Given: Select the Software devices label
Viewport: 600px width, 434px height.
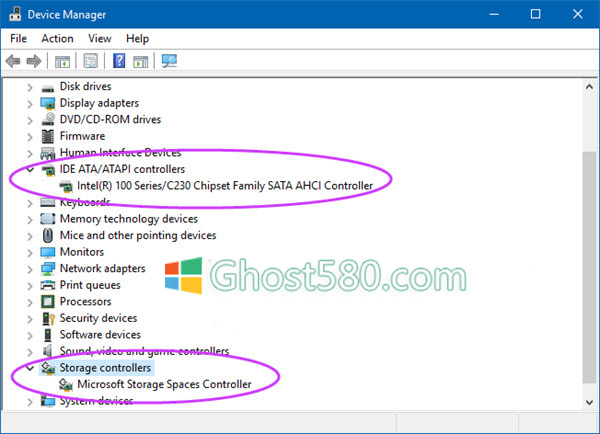Looking at the screenshot, I should point(100,334).
